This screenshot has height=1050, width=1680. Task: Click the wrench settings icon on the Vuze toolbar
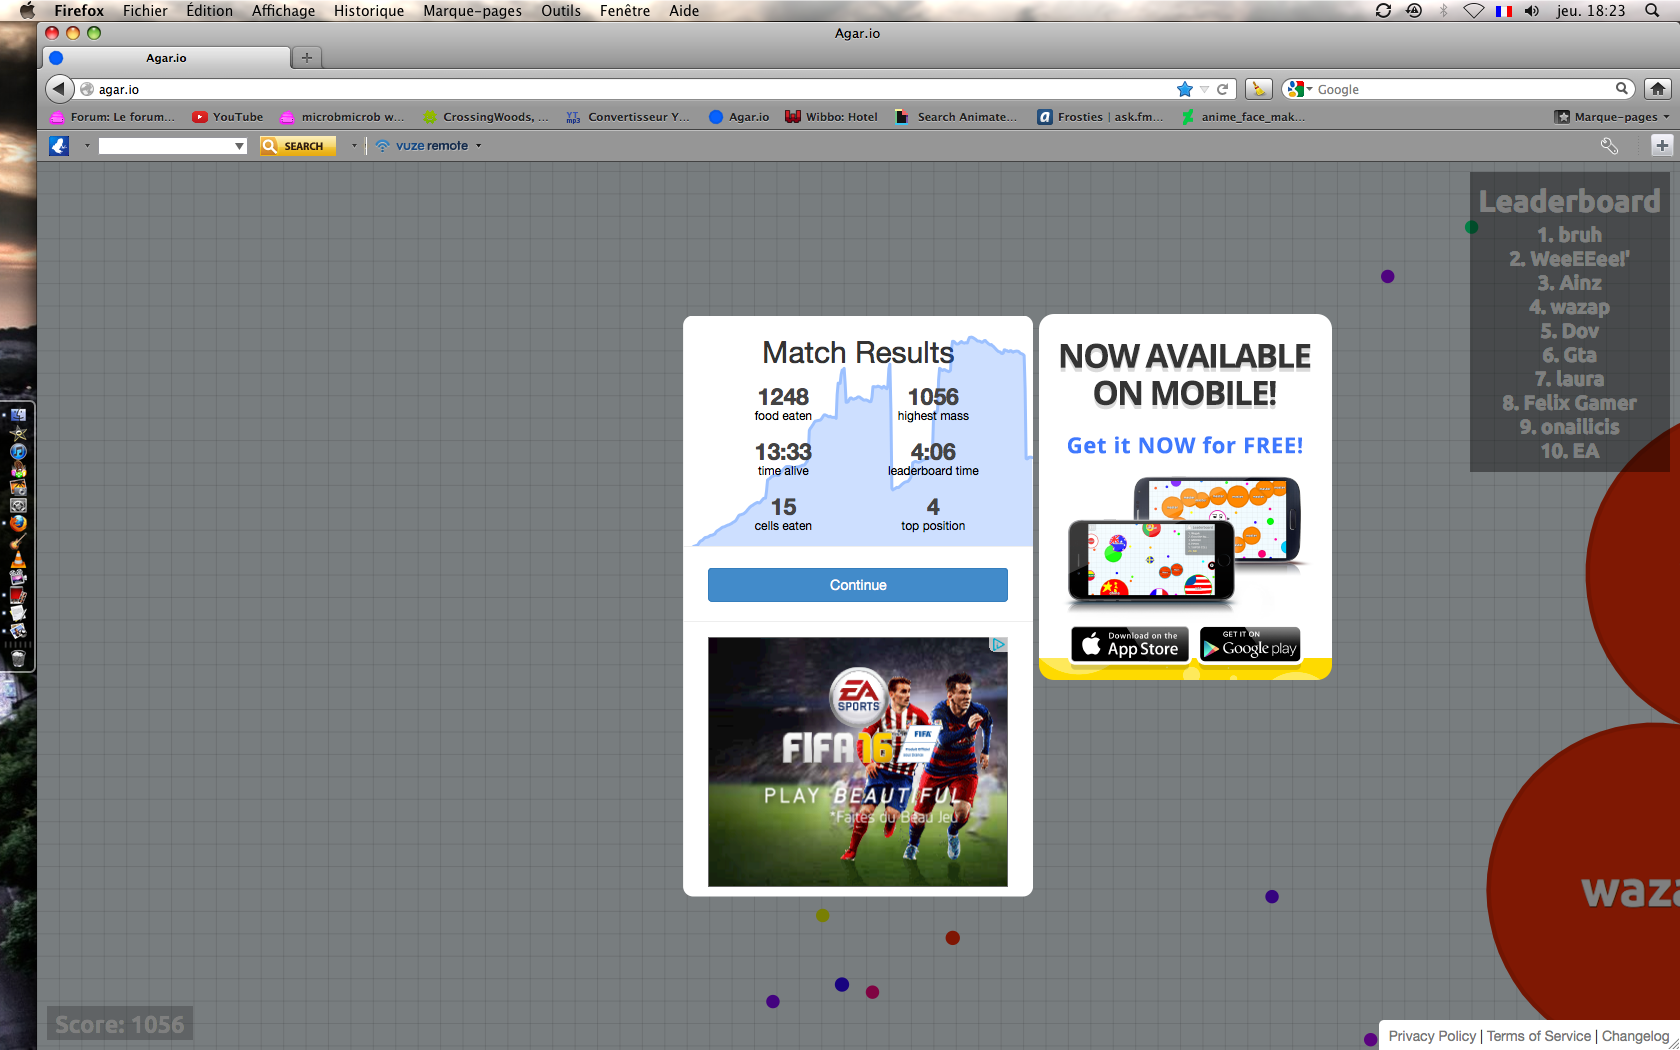click(x=1609, y=146)
